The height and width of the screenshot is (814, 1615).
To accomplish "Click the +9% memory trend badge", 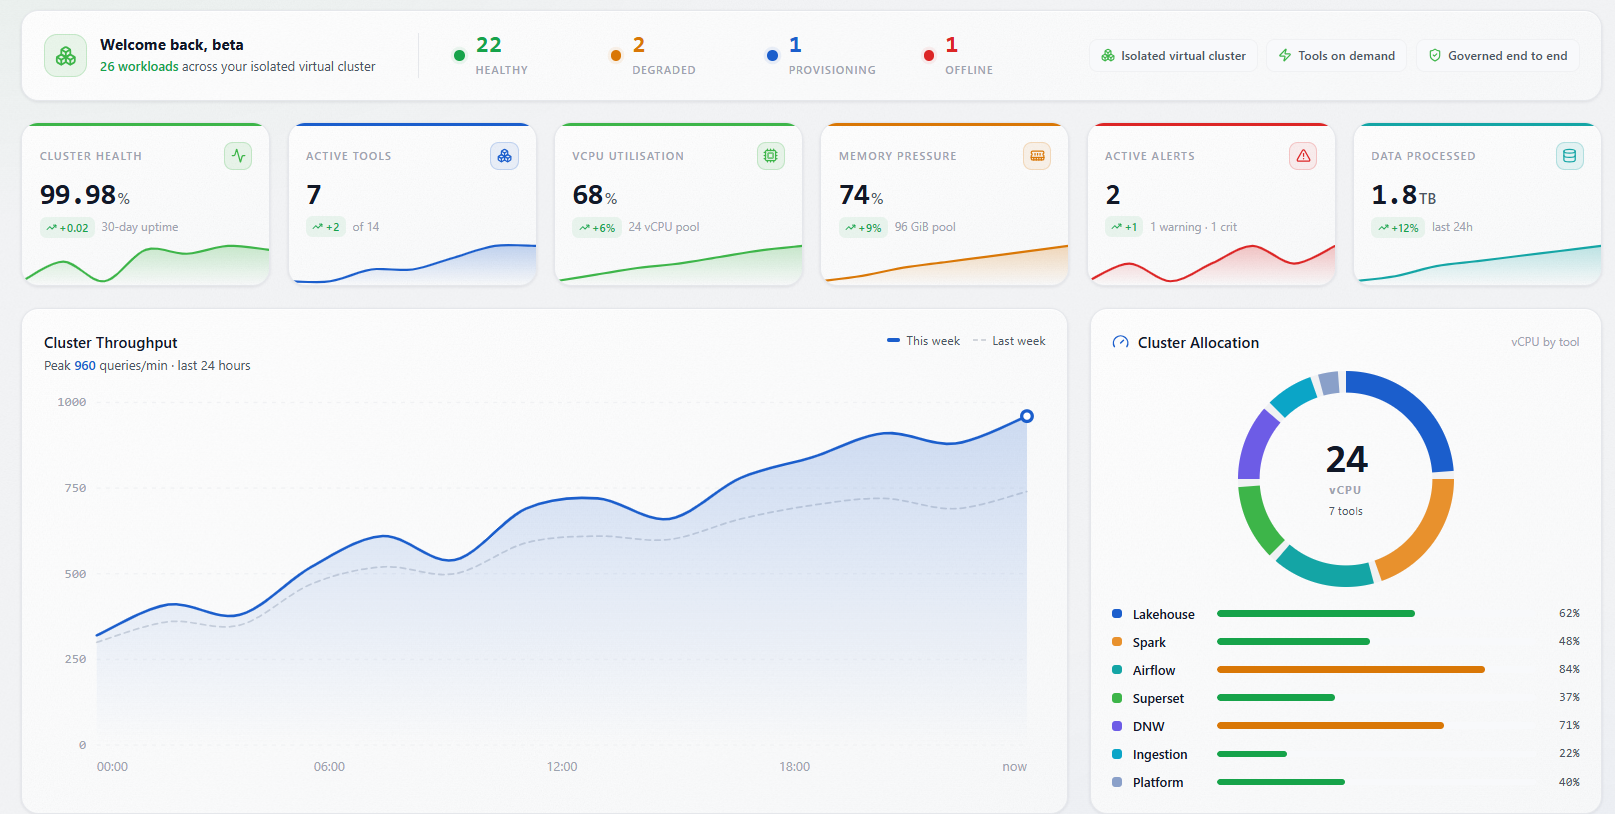I will 863,228.
